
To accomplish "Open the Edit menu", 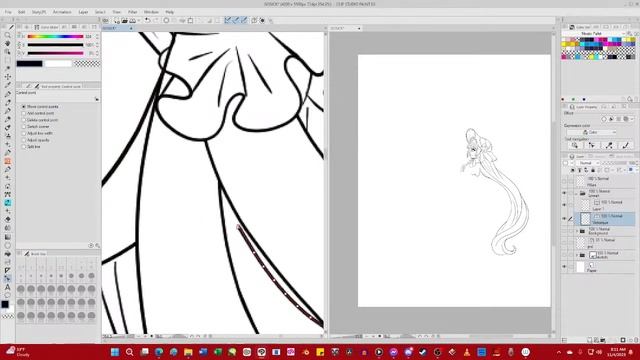I will pos(22,12).
